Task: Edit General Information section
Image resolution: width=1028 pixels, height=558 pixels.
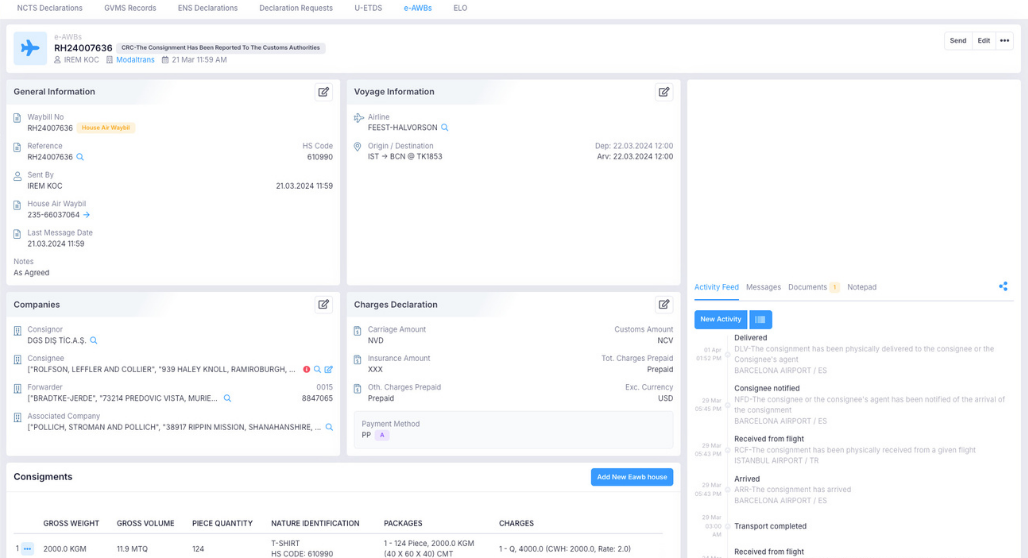Action: (324, 92)
